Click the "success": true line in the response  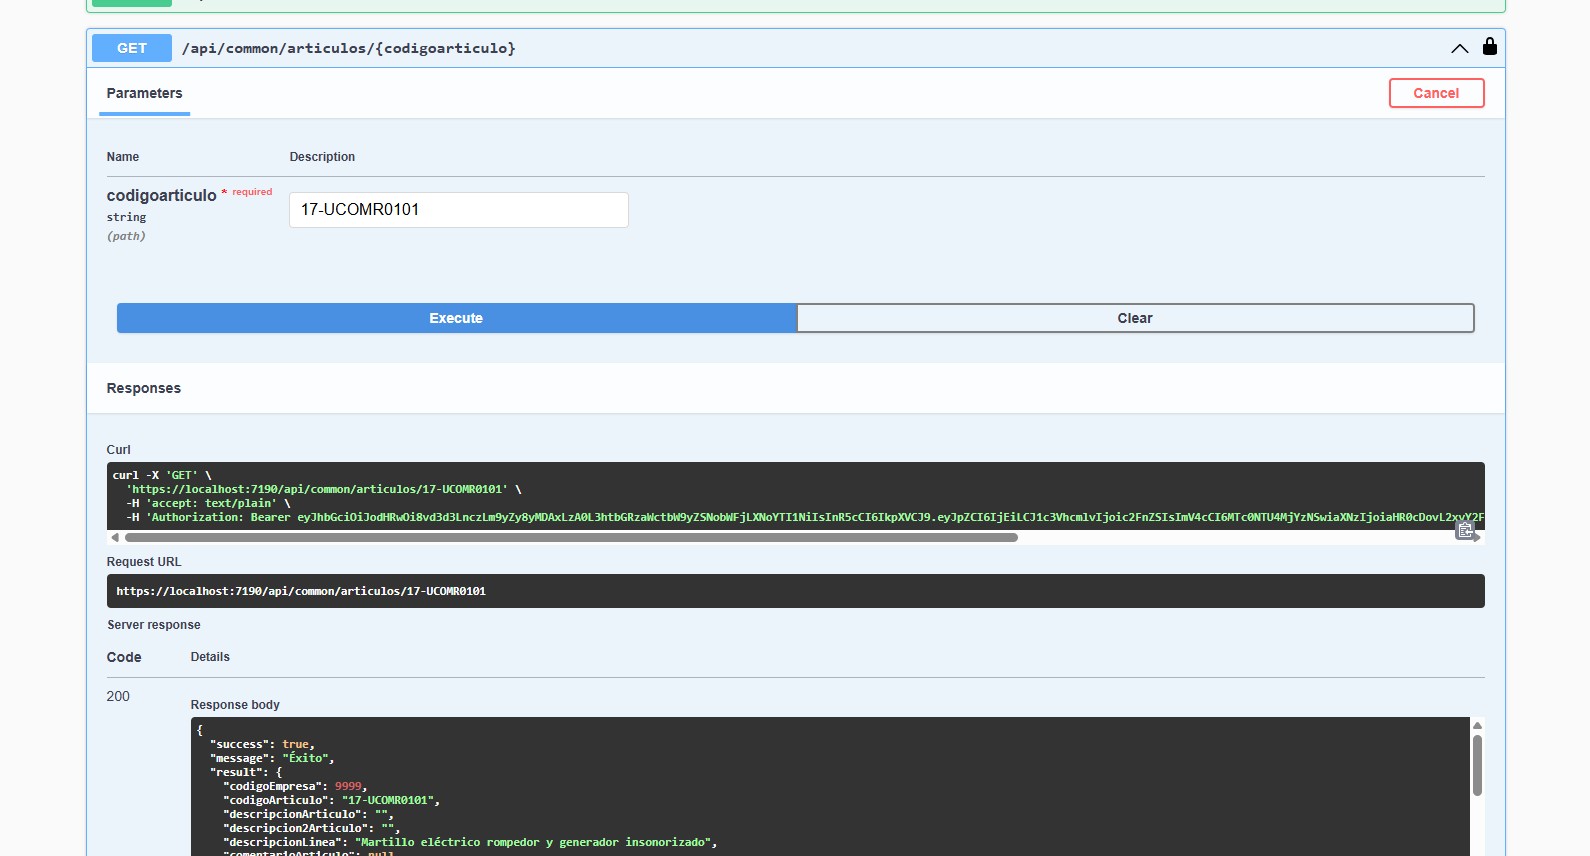(x=262, y=744)
